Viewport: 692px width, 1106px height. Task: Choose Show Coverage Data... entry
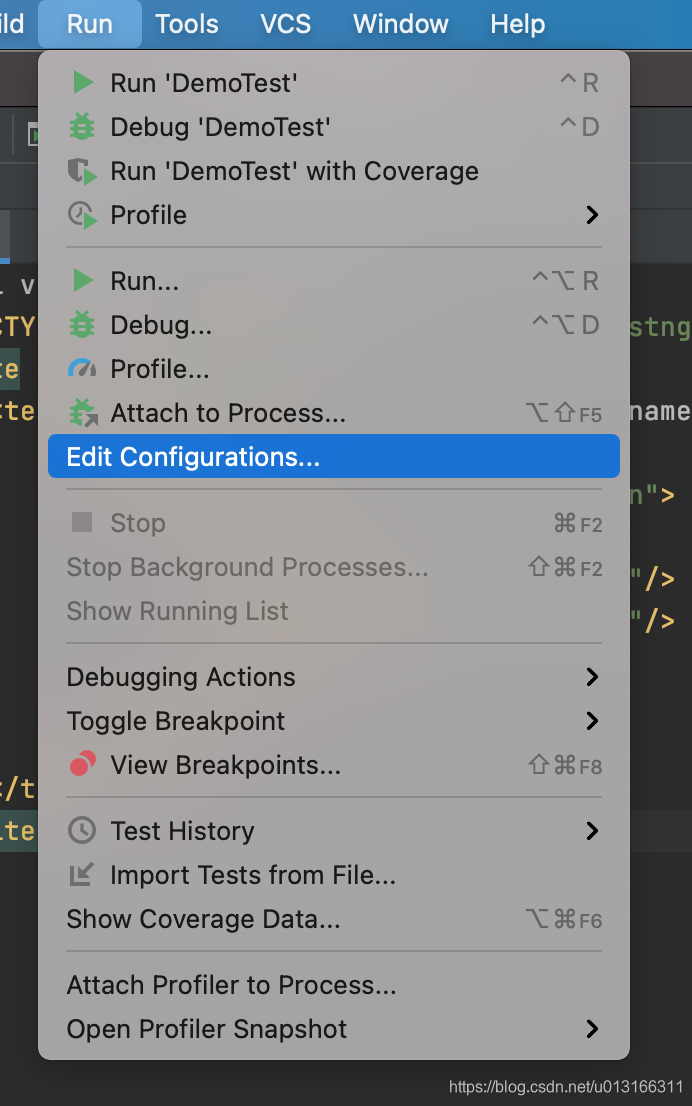point(204,919)
